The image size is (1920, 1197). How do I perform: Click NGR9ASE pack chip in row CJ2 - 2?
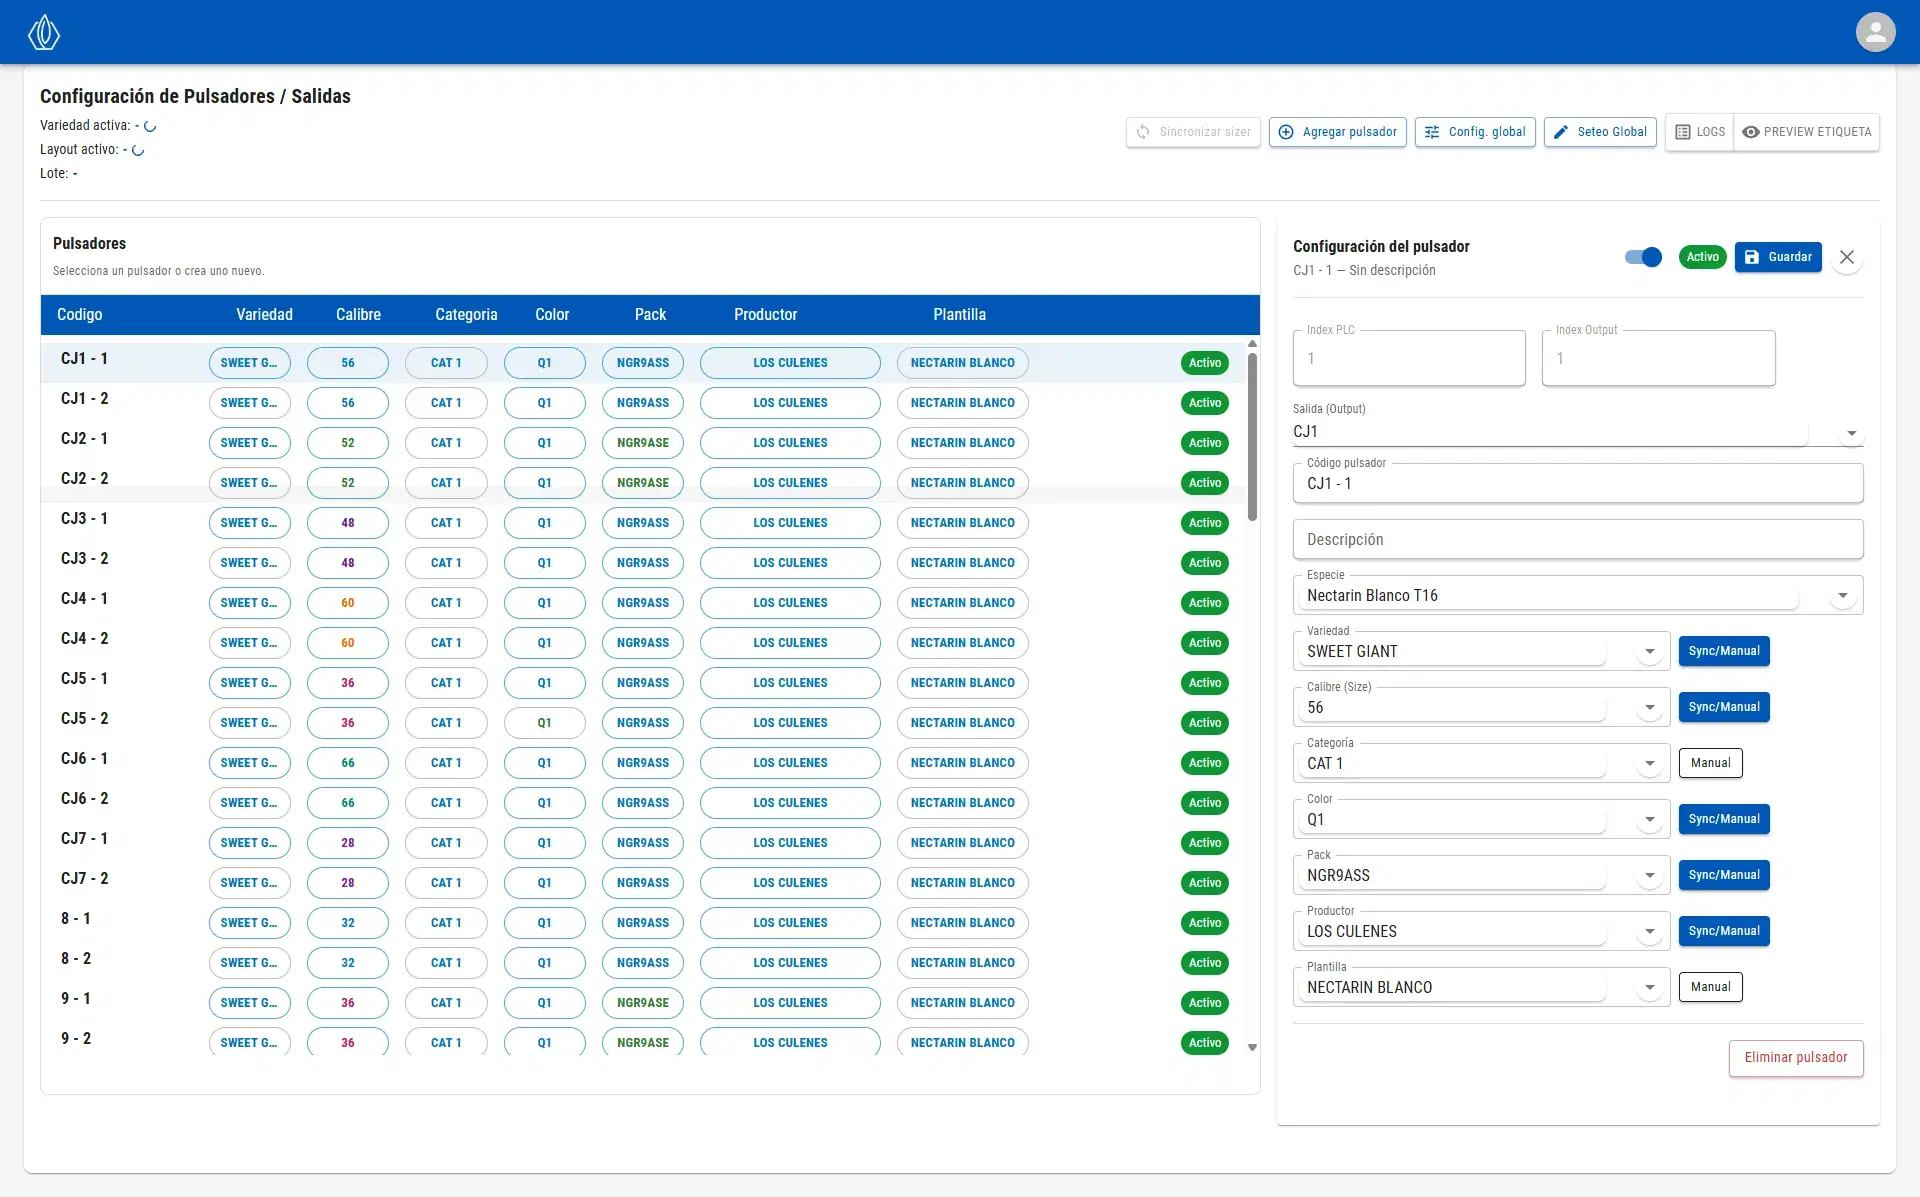(643, 483)
